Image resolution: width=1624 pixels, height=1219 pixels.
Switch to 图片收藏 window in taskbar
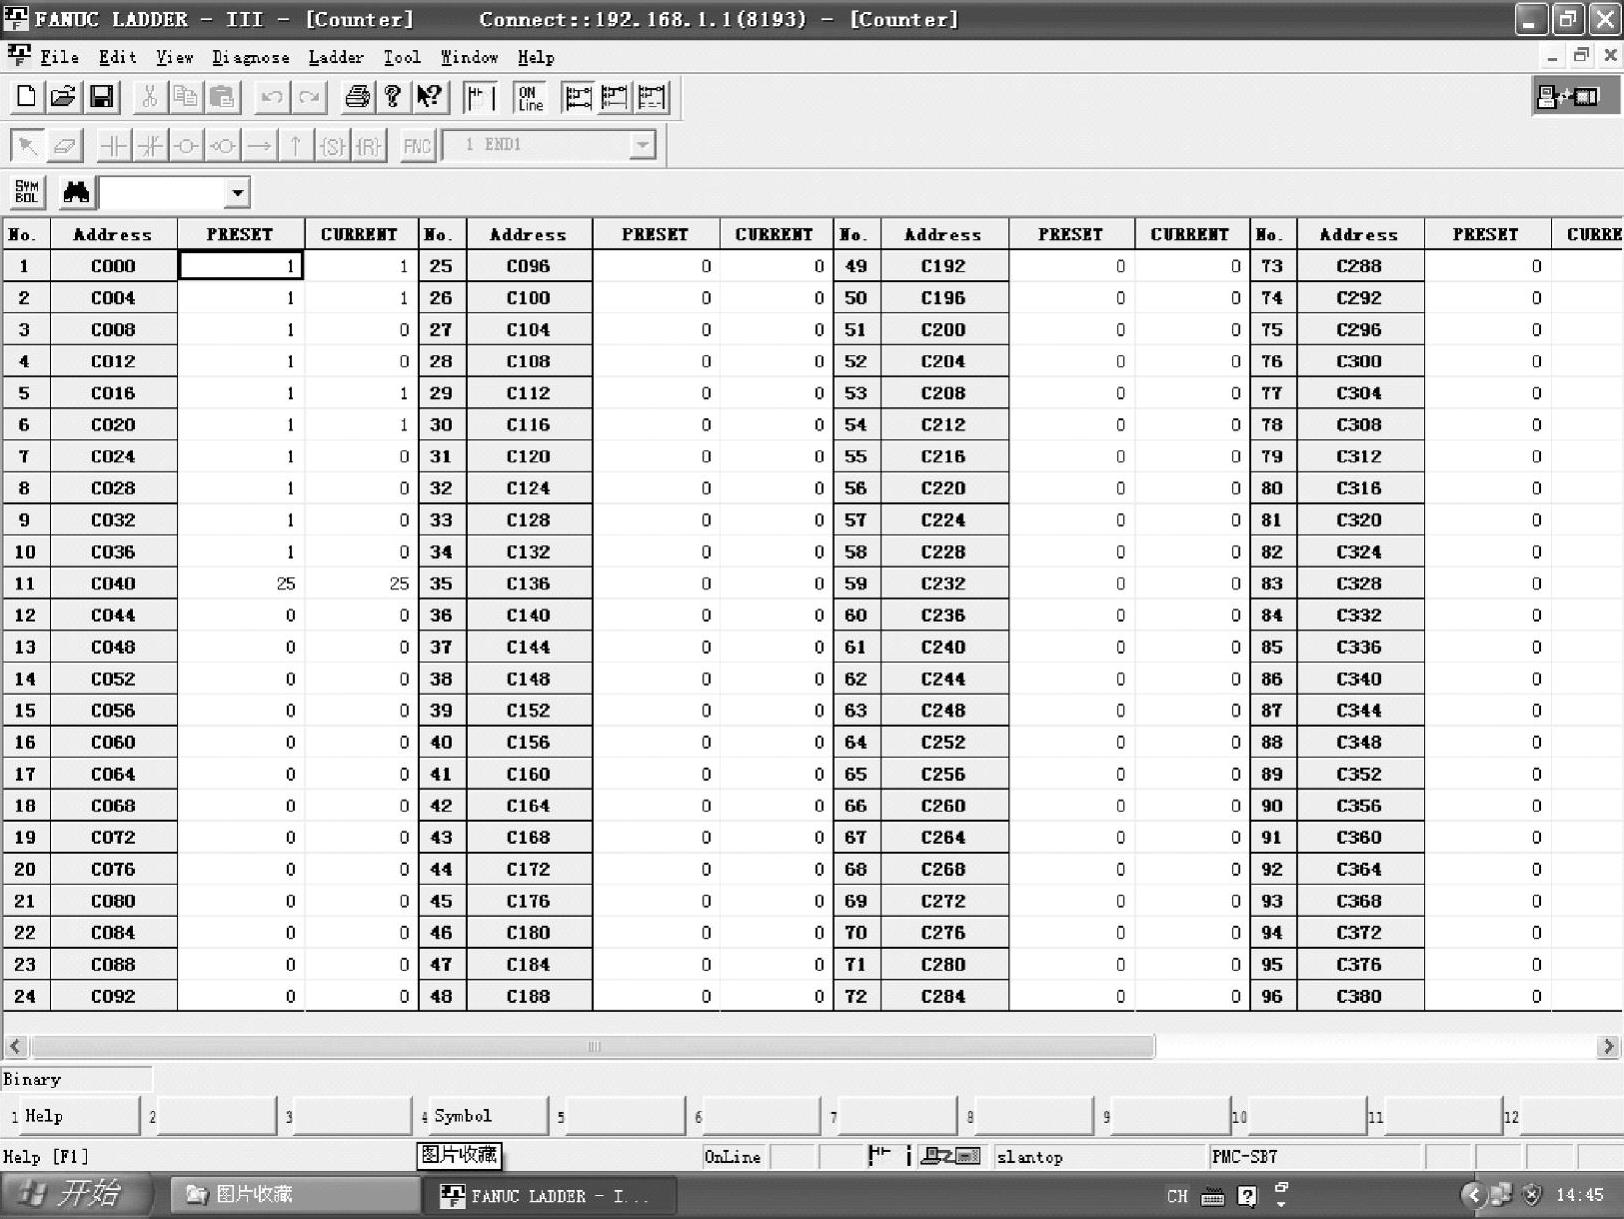[x=295, y=1194]
